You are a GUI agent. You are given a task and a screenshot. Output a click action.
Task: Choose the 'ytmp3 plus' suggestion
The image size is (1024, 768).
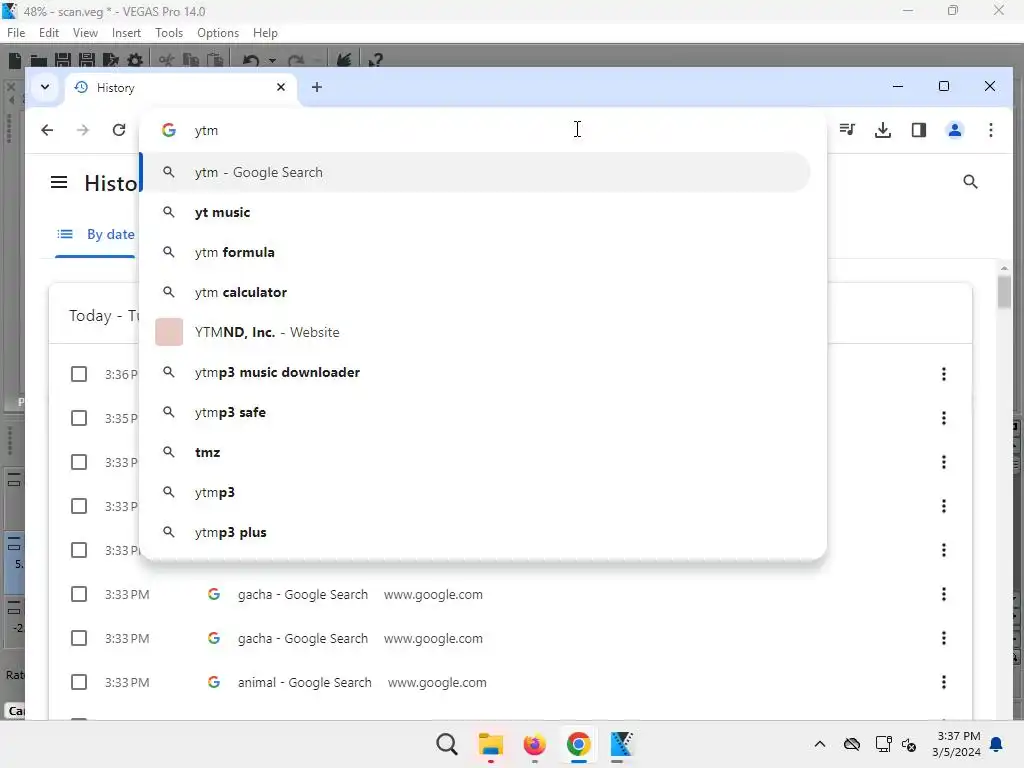pos(475,532)
